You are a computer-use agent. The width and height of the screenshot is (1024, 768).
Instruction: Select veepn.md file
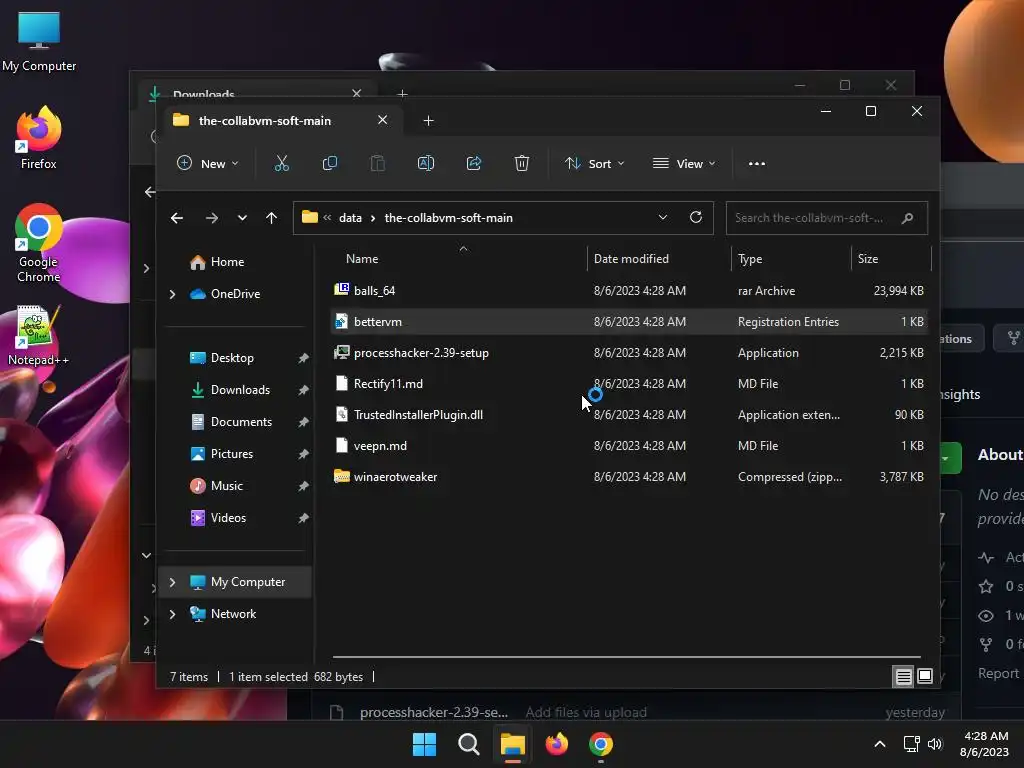[630, 445]
